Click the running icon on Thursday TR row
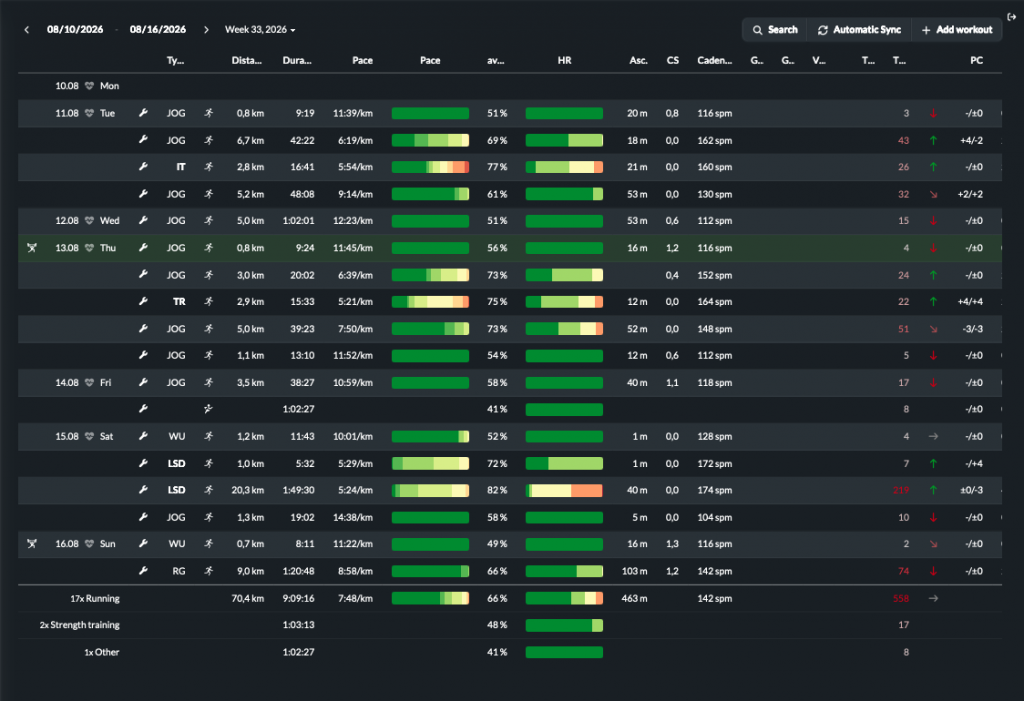The image size is (1024, 701). pyautogui.click(x=208, y=301)
